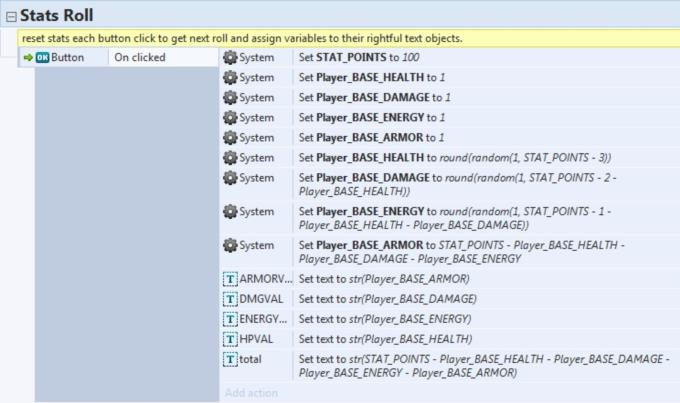Click the System gear icon for STAT_POINTS action
Viewport: 680px width, 403px height.
pos(230,58)
